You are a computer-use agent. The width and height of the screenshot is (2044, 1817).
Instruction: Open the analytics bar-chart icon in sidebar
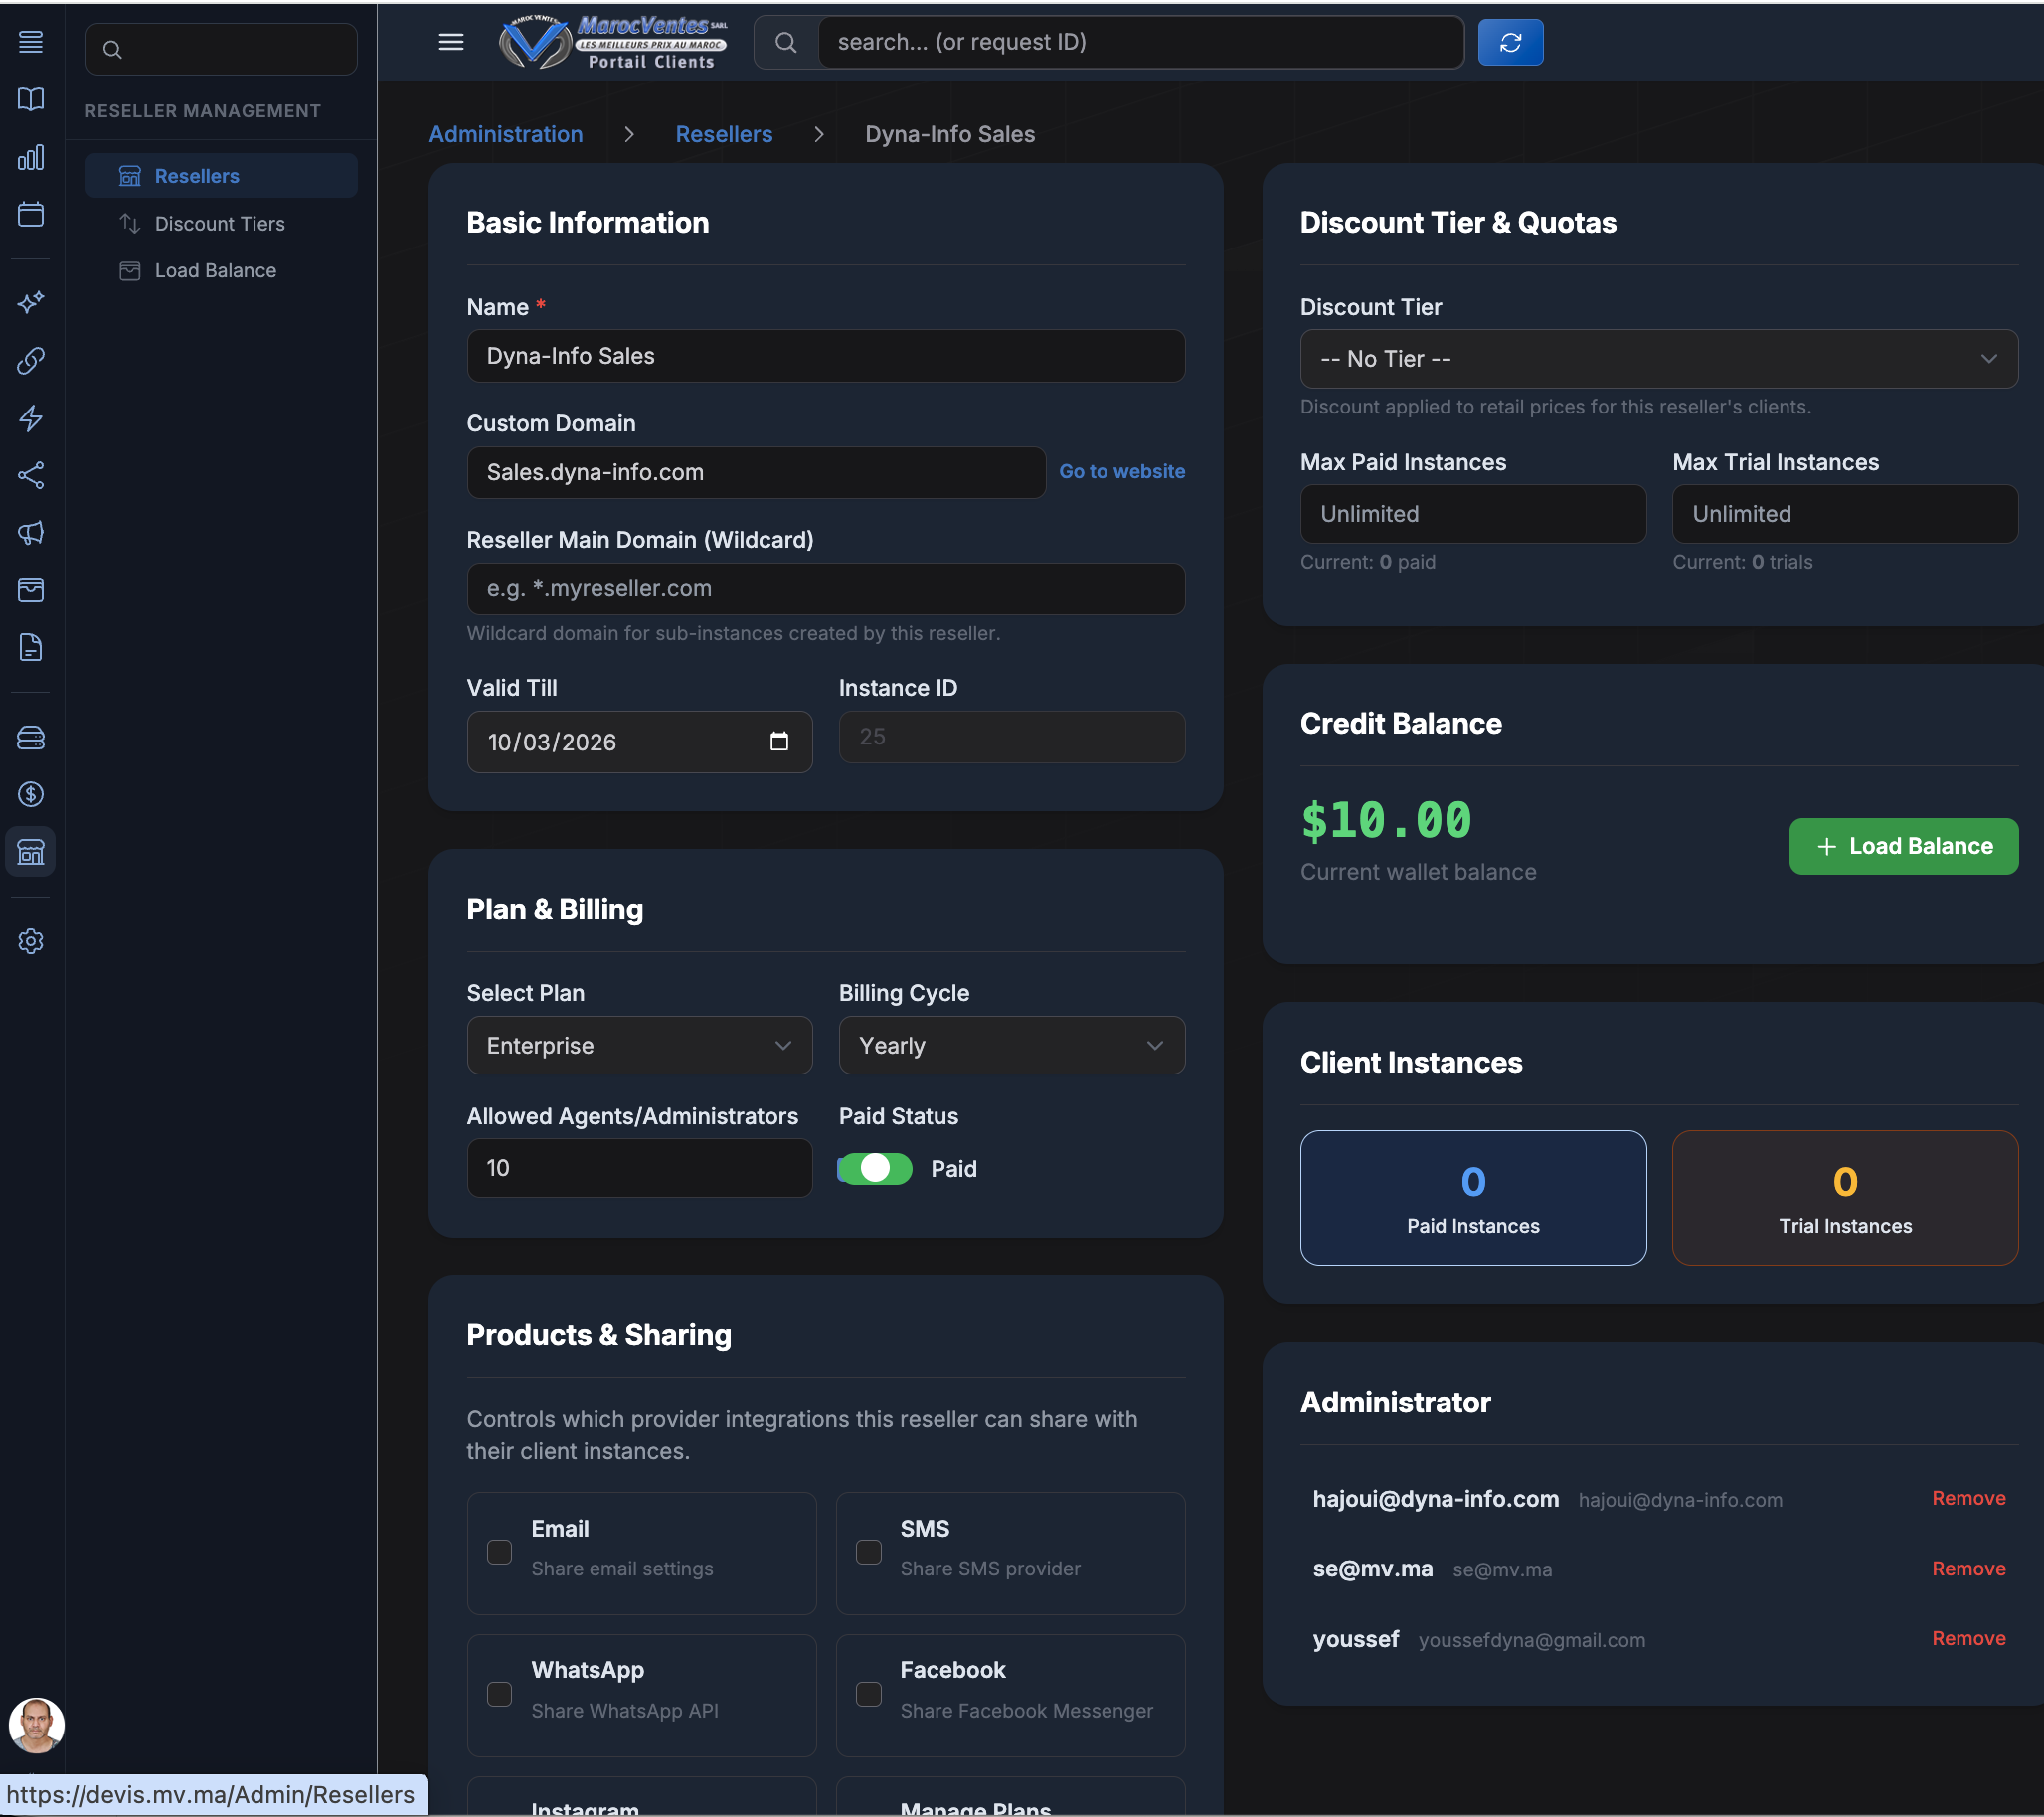tap(30, 157)
